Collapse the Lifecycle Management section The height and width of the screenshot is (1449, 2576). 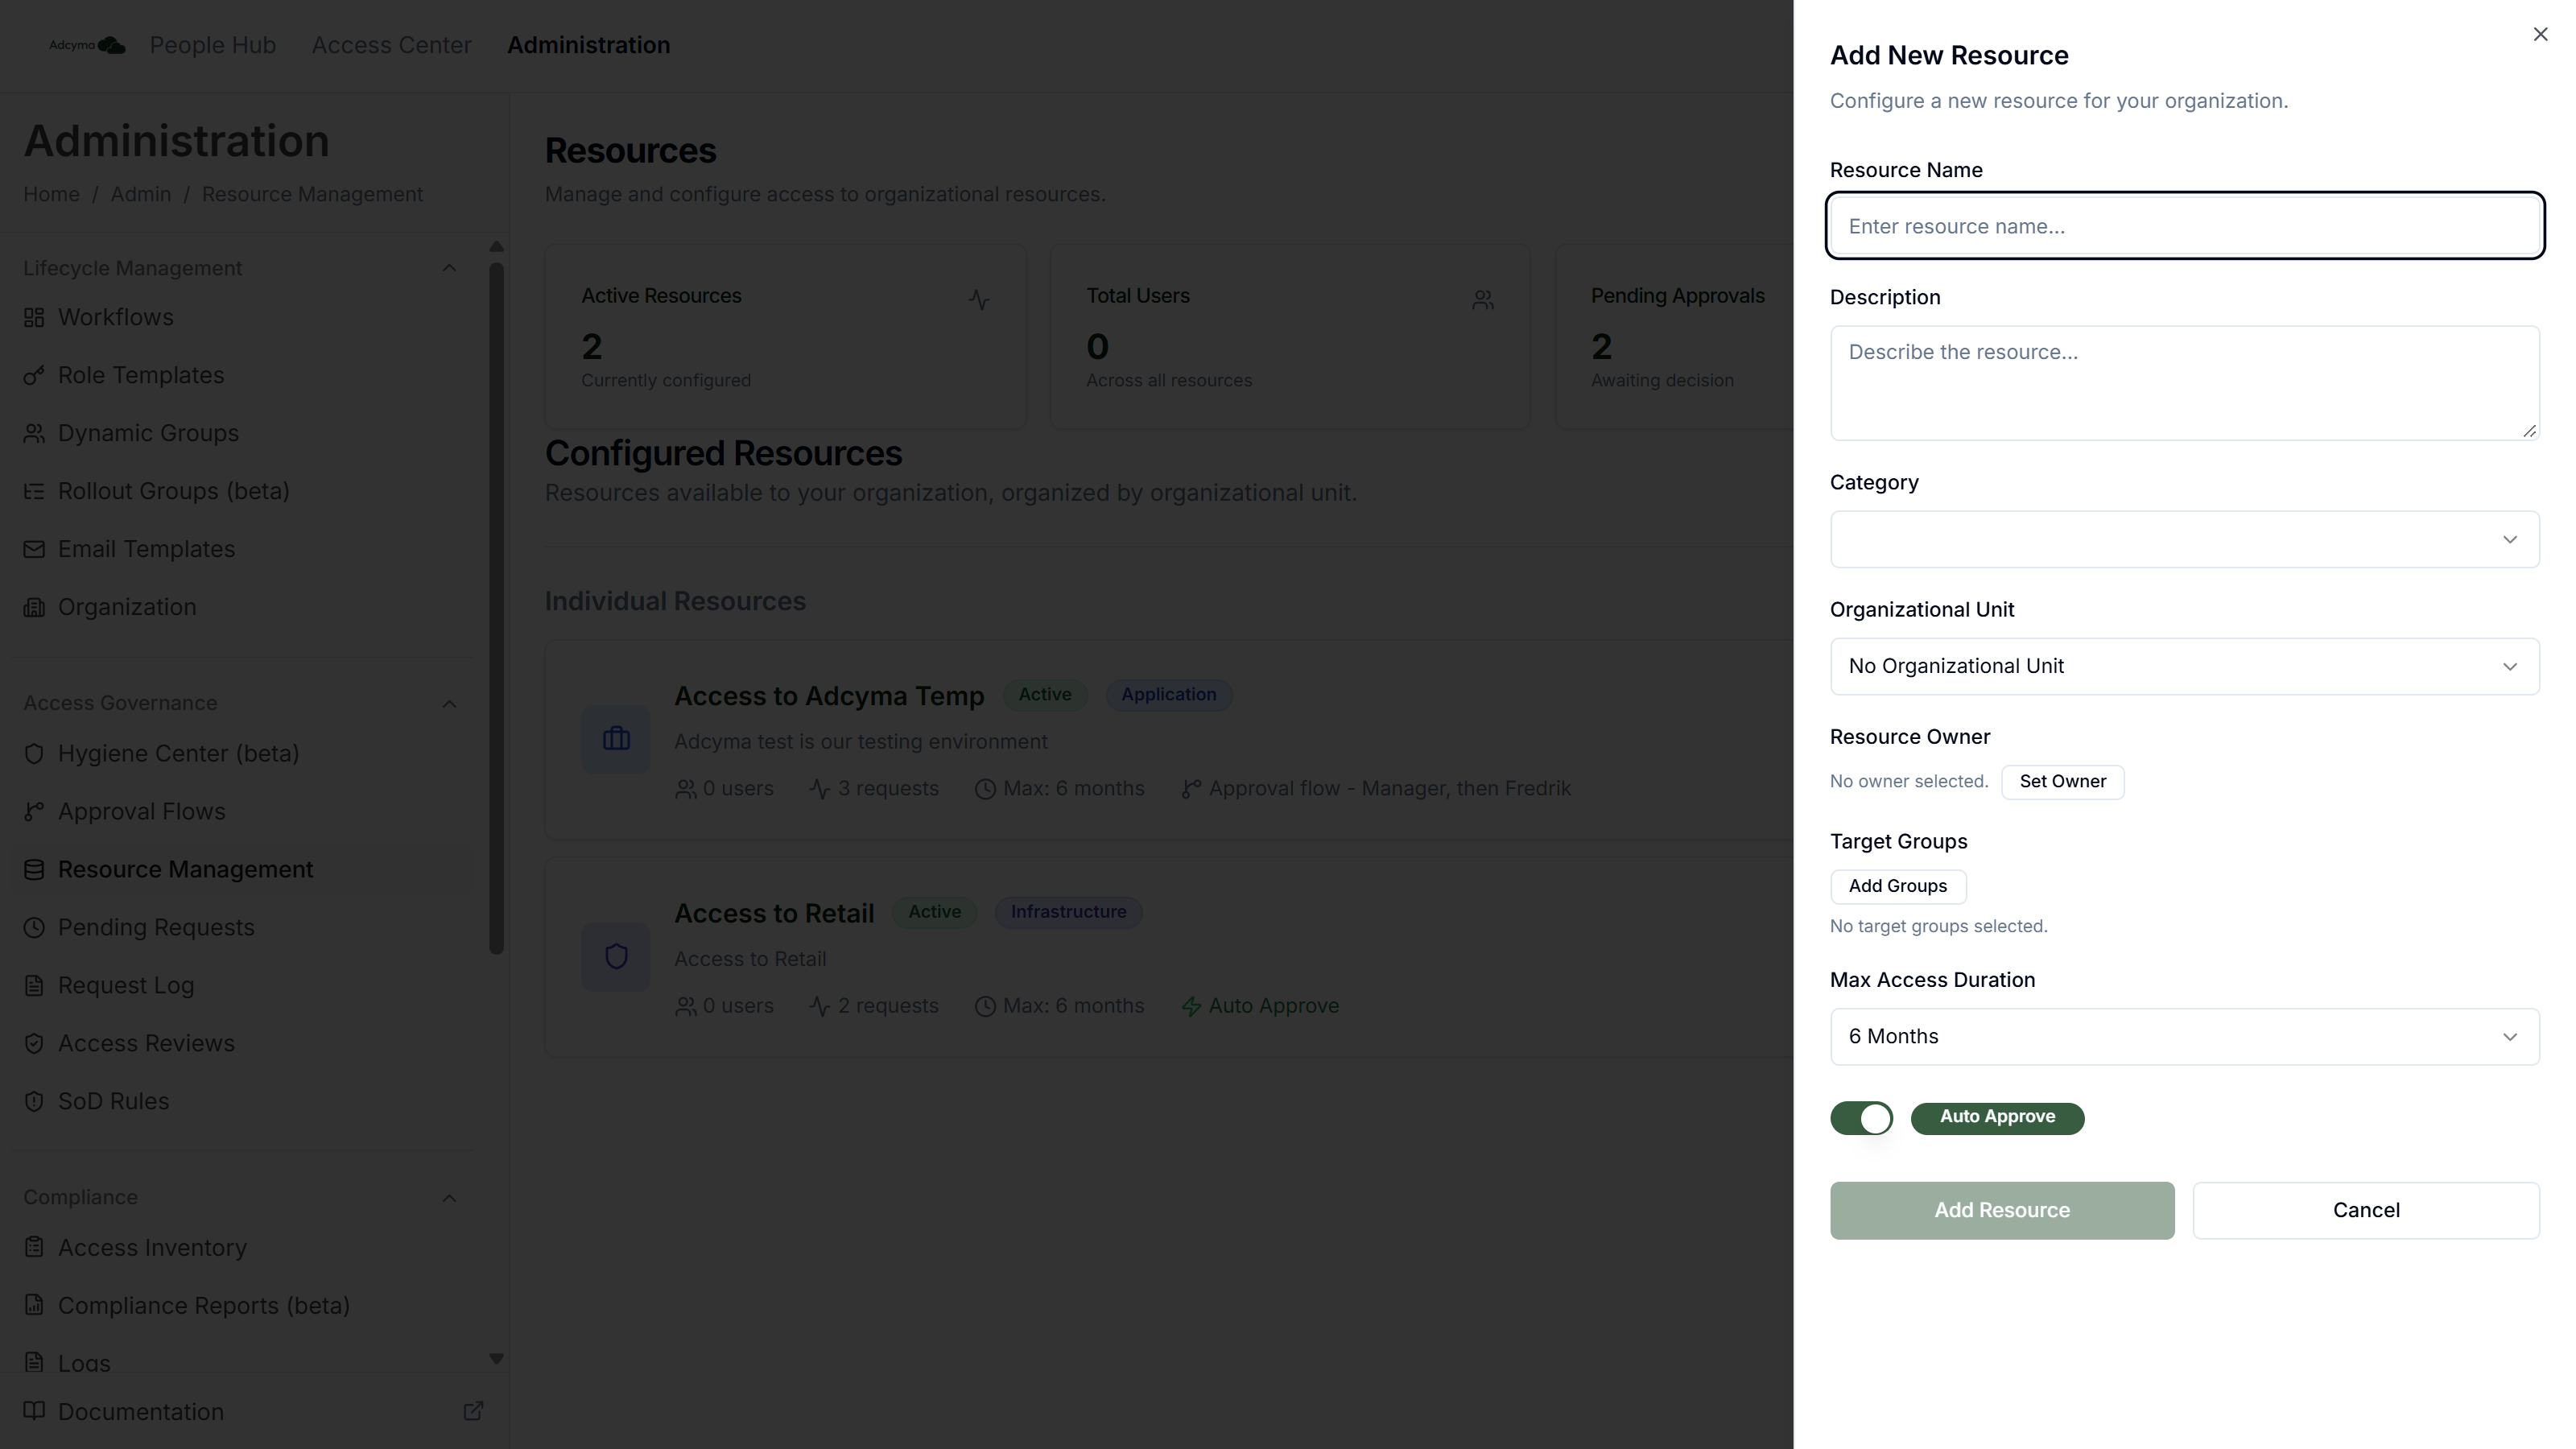coord(449,268)
